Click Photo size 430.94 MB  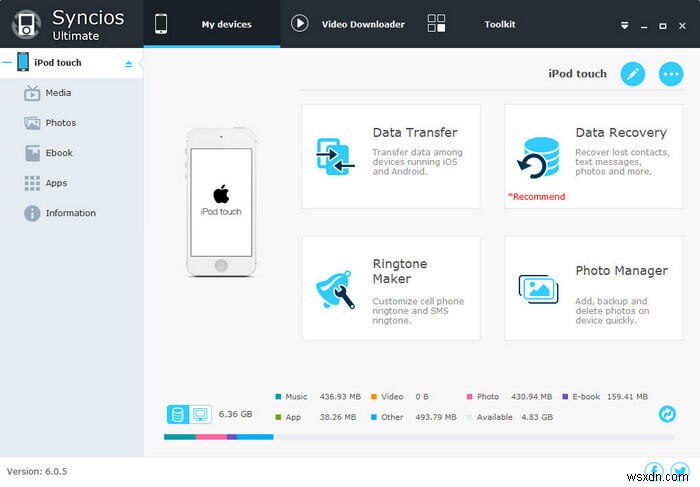click(x=531, y=396)
